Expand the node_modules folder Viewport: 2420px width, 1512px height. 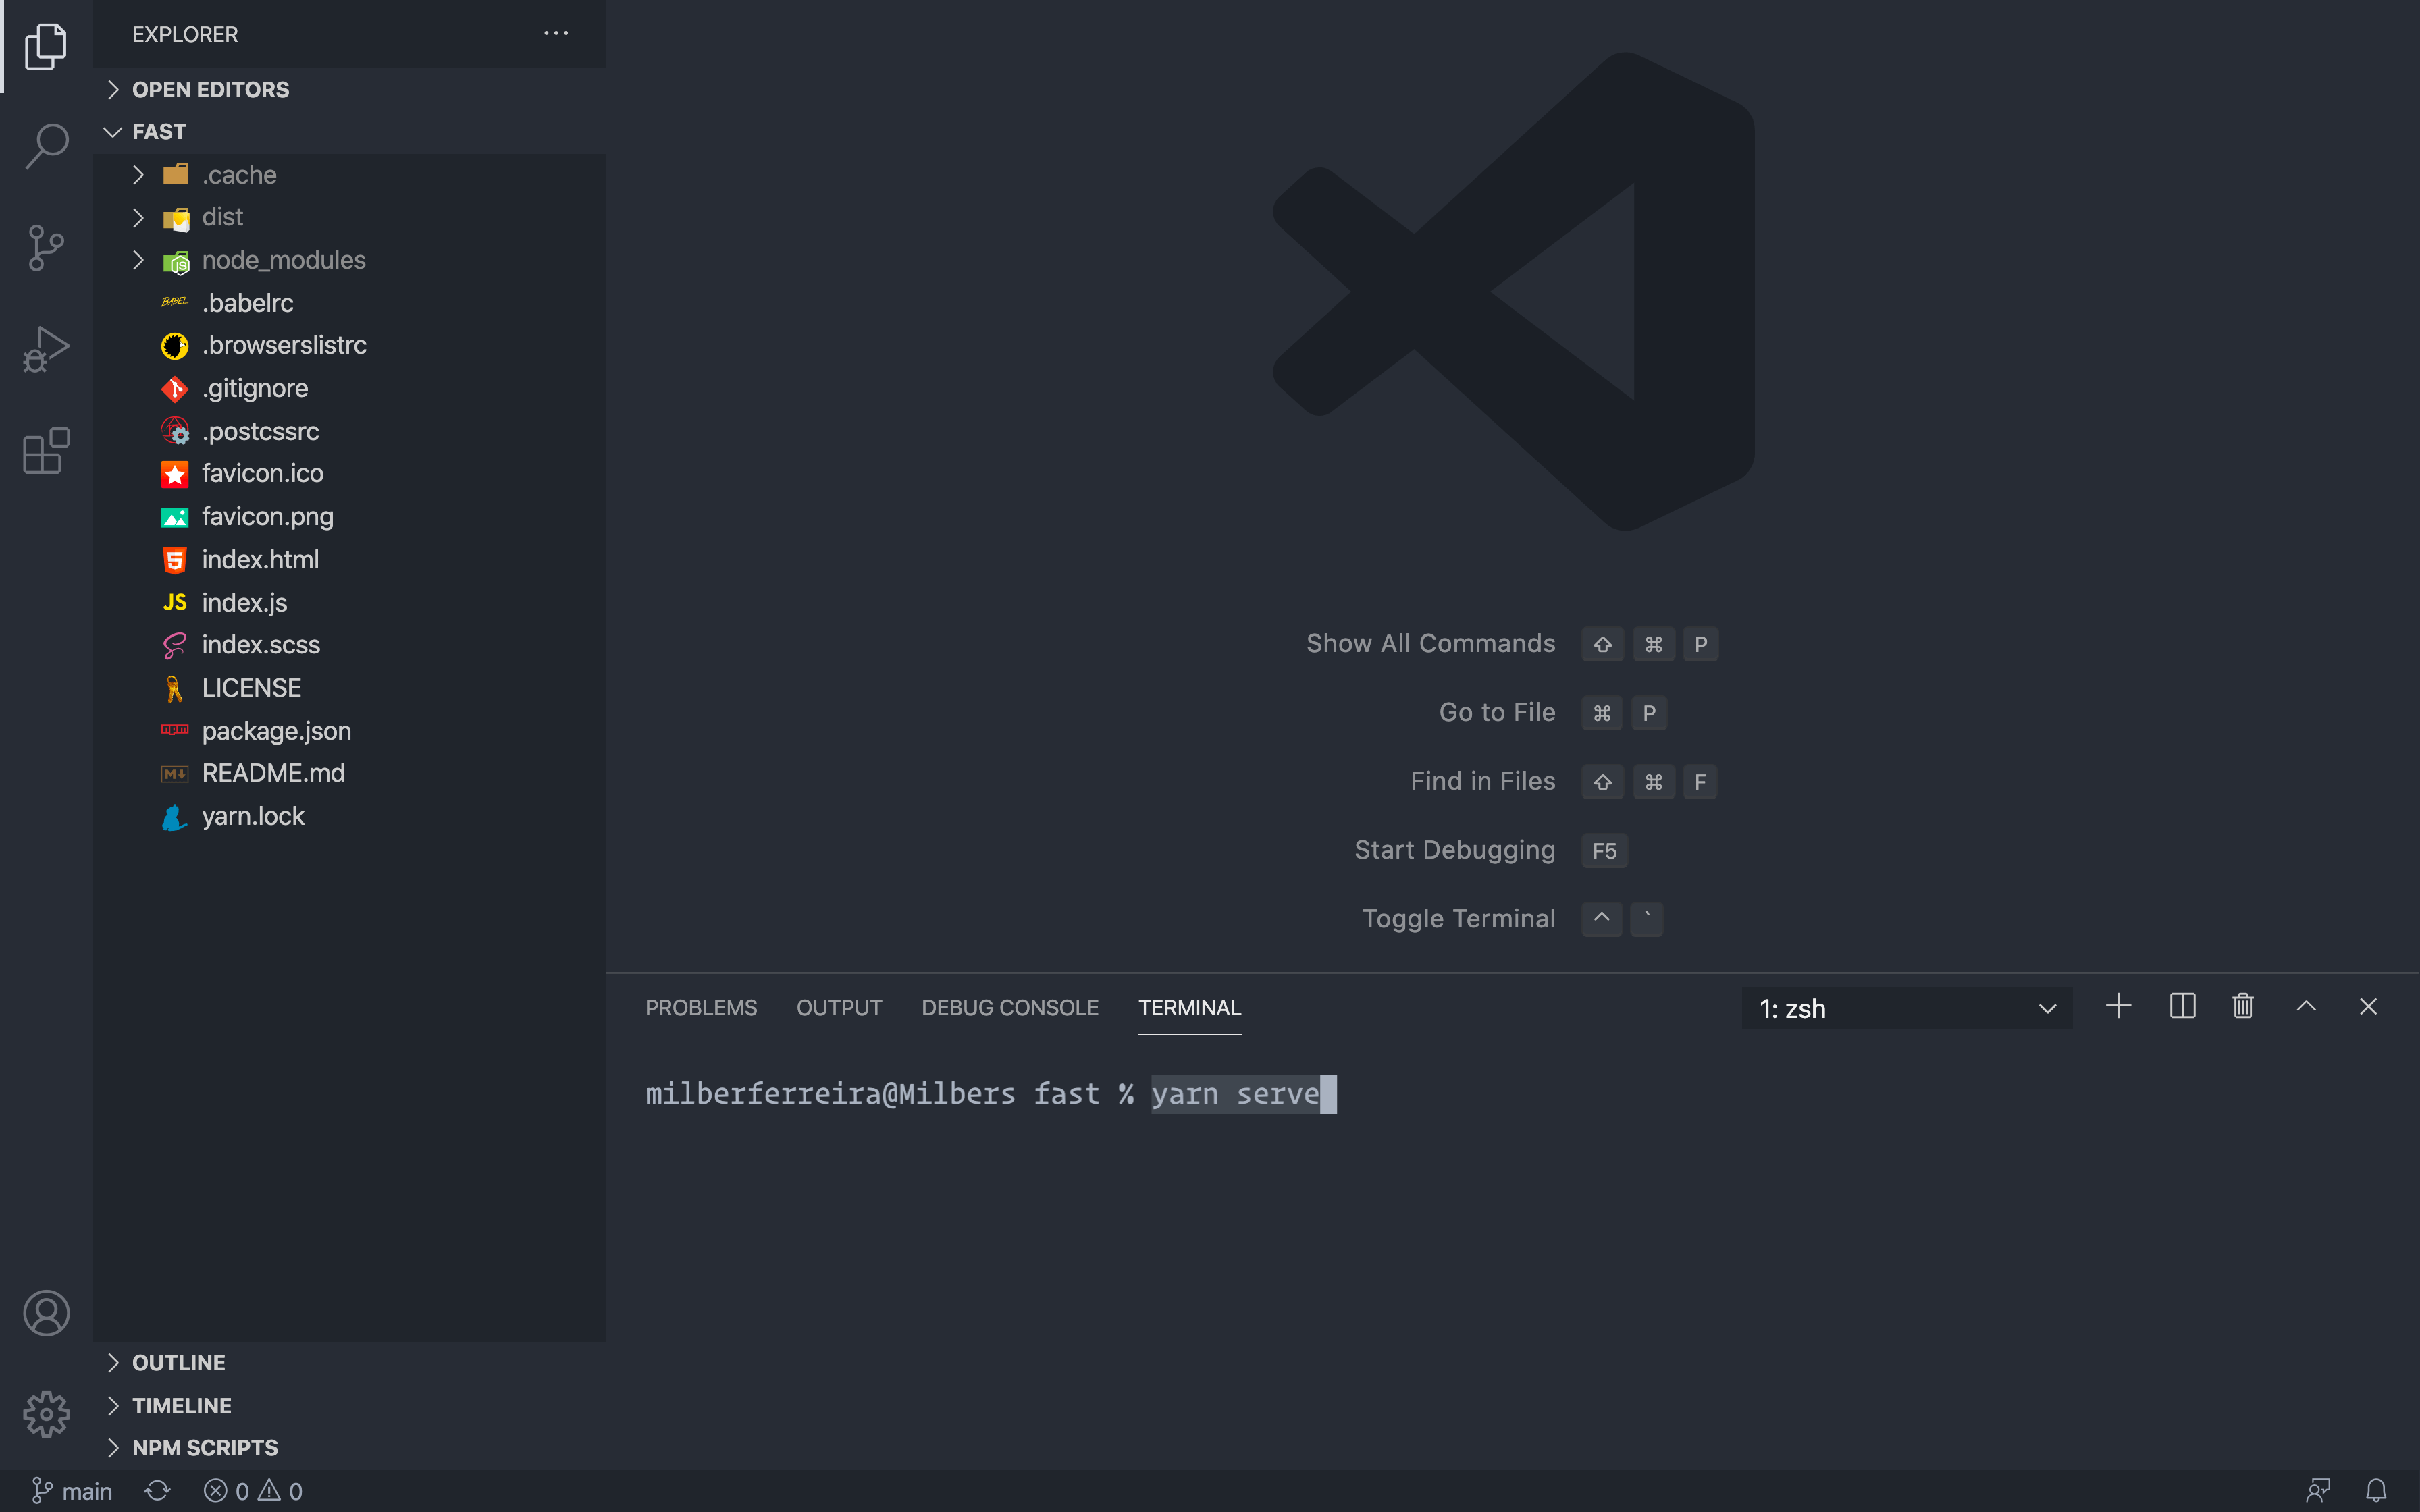(283, 260)
